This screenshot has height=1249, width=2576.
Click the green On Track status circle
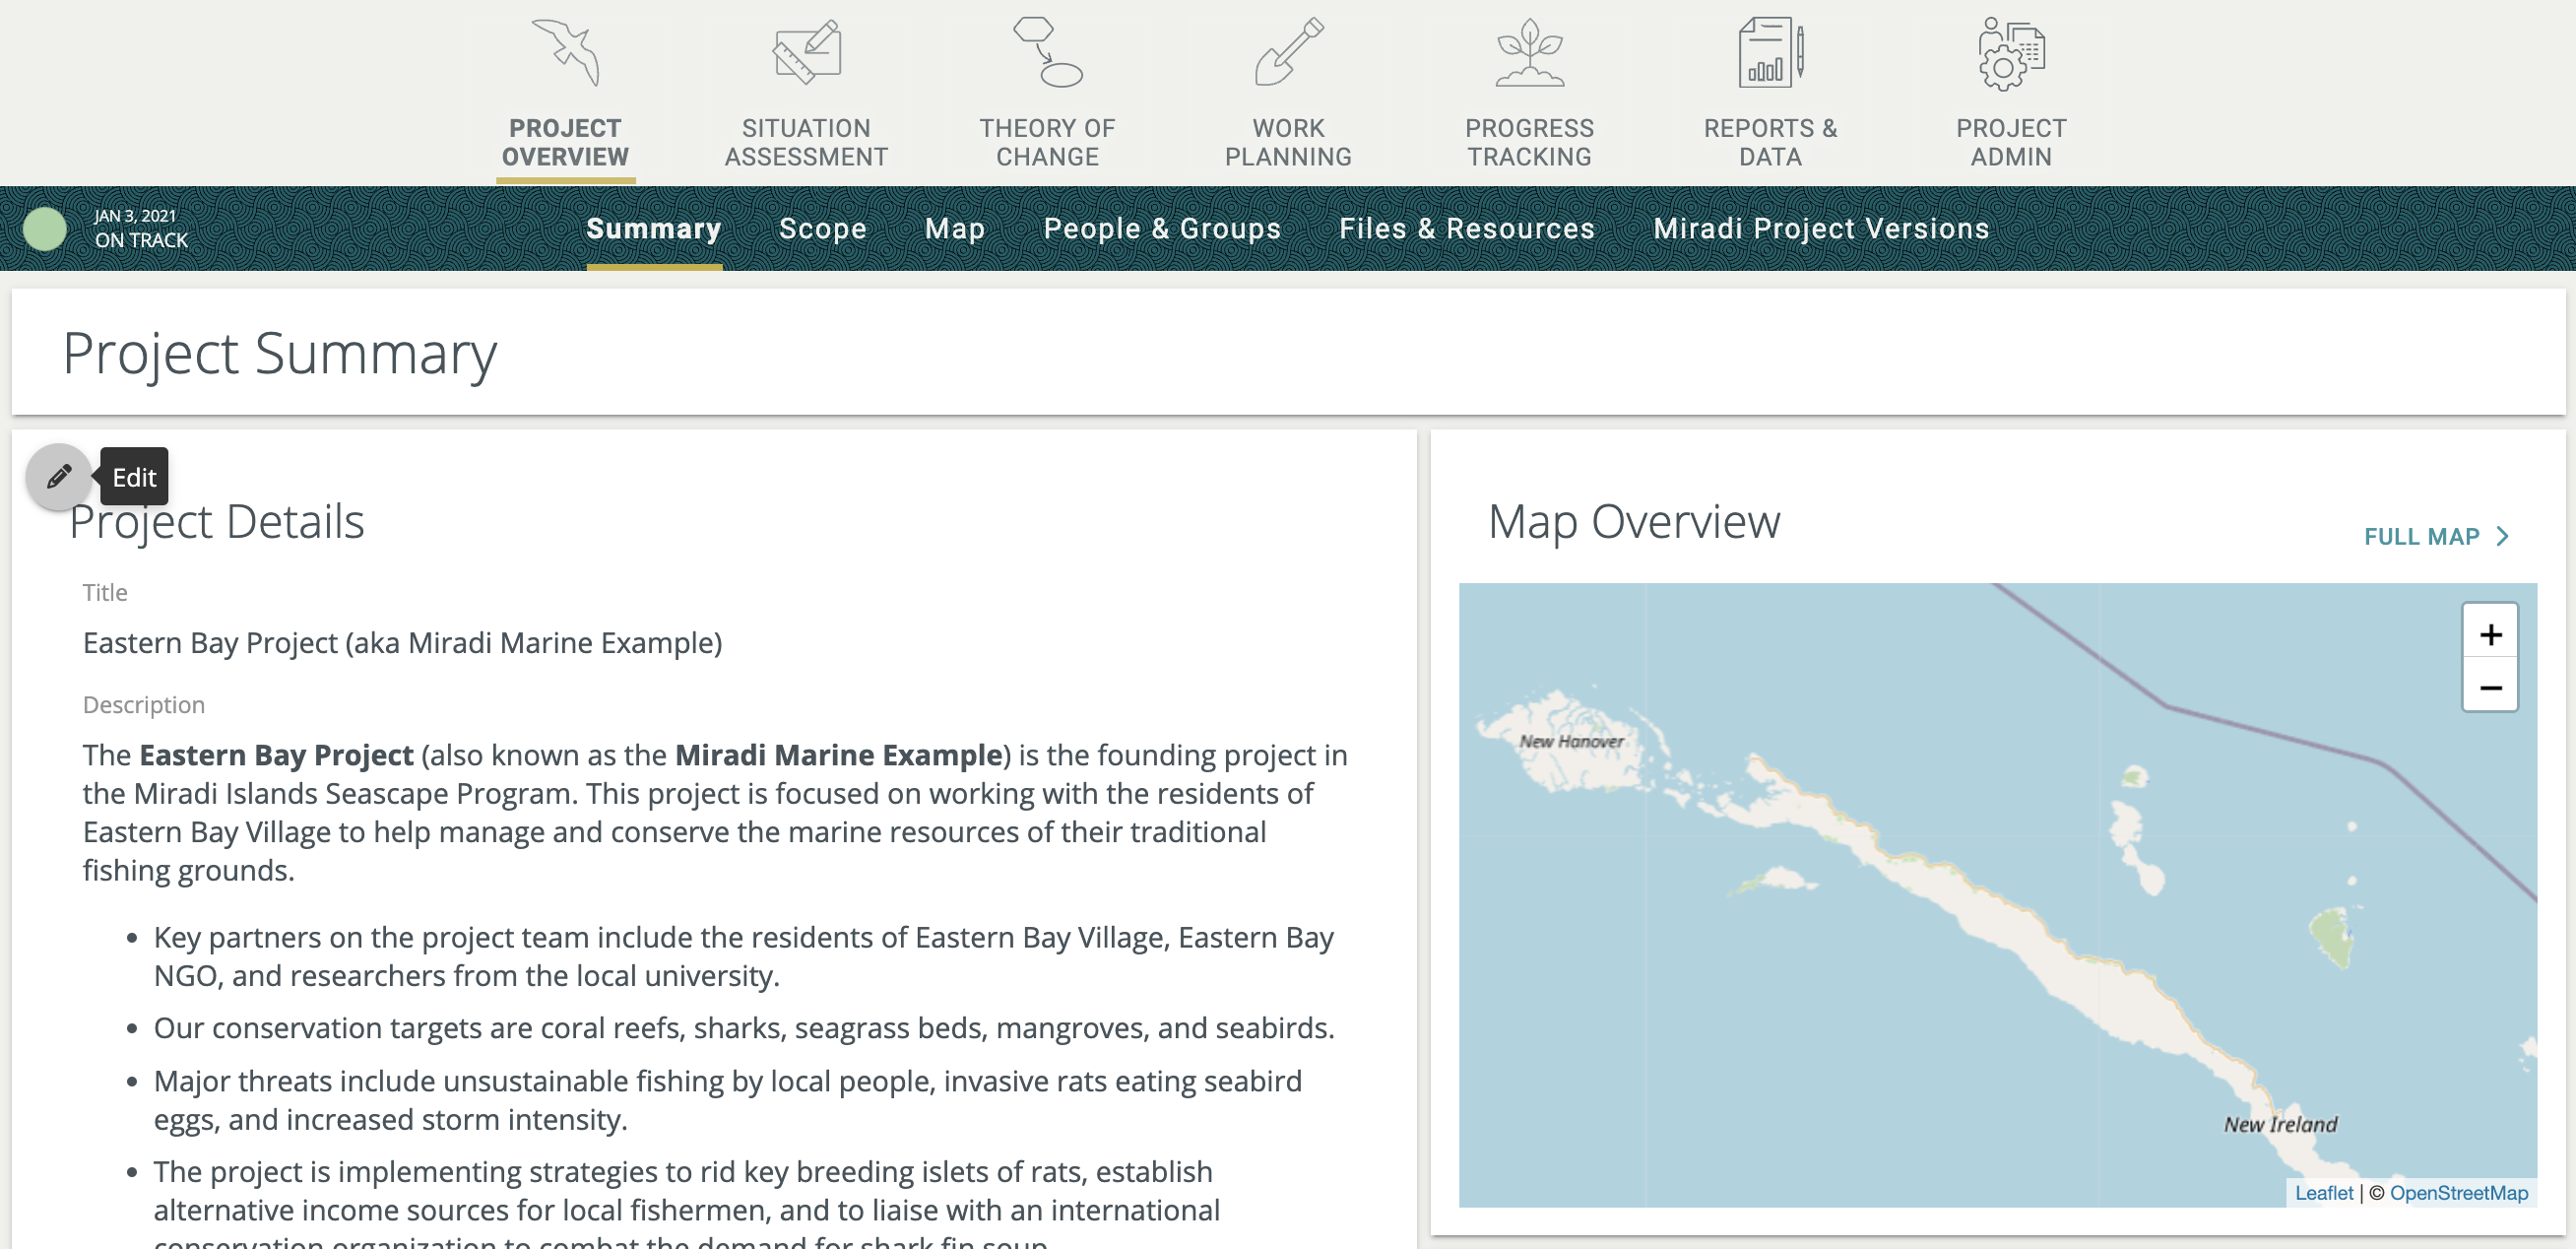45,228
